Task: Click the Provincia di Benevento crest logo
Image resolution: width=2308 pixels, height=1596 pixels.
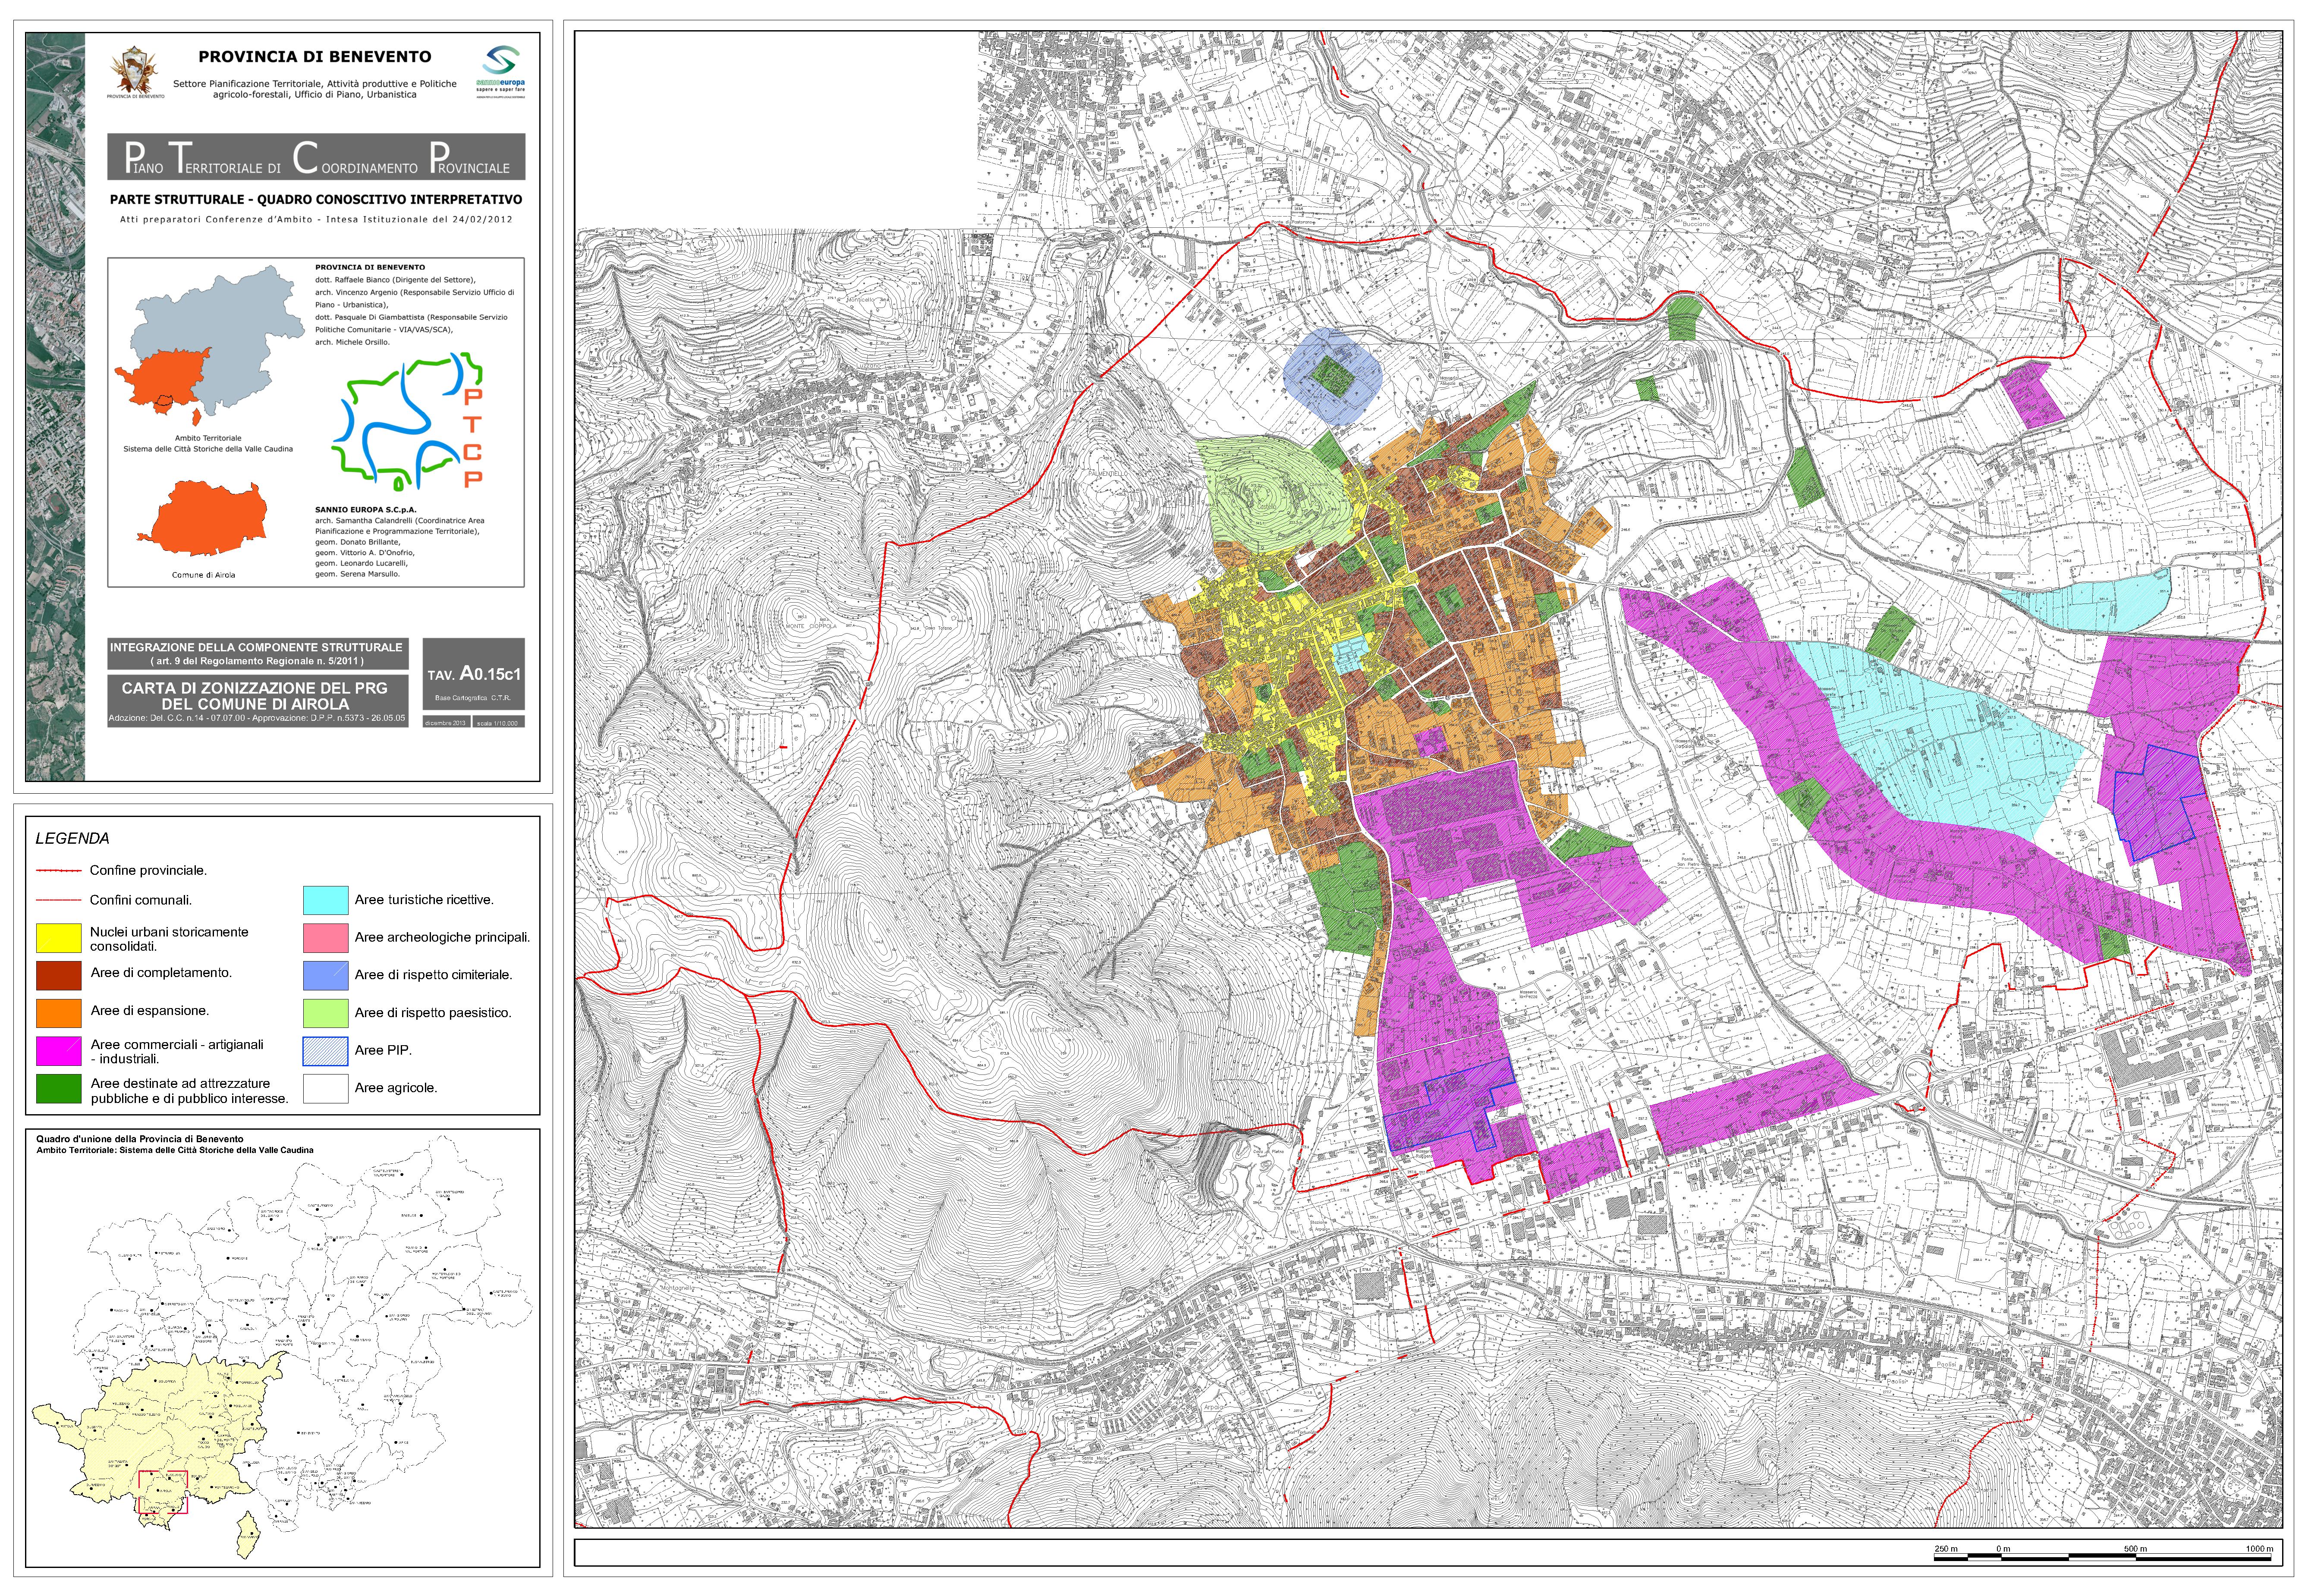Action: tap(135, 71)
